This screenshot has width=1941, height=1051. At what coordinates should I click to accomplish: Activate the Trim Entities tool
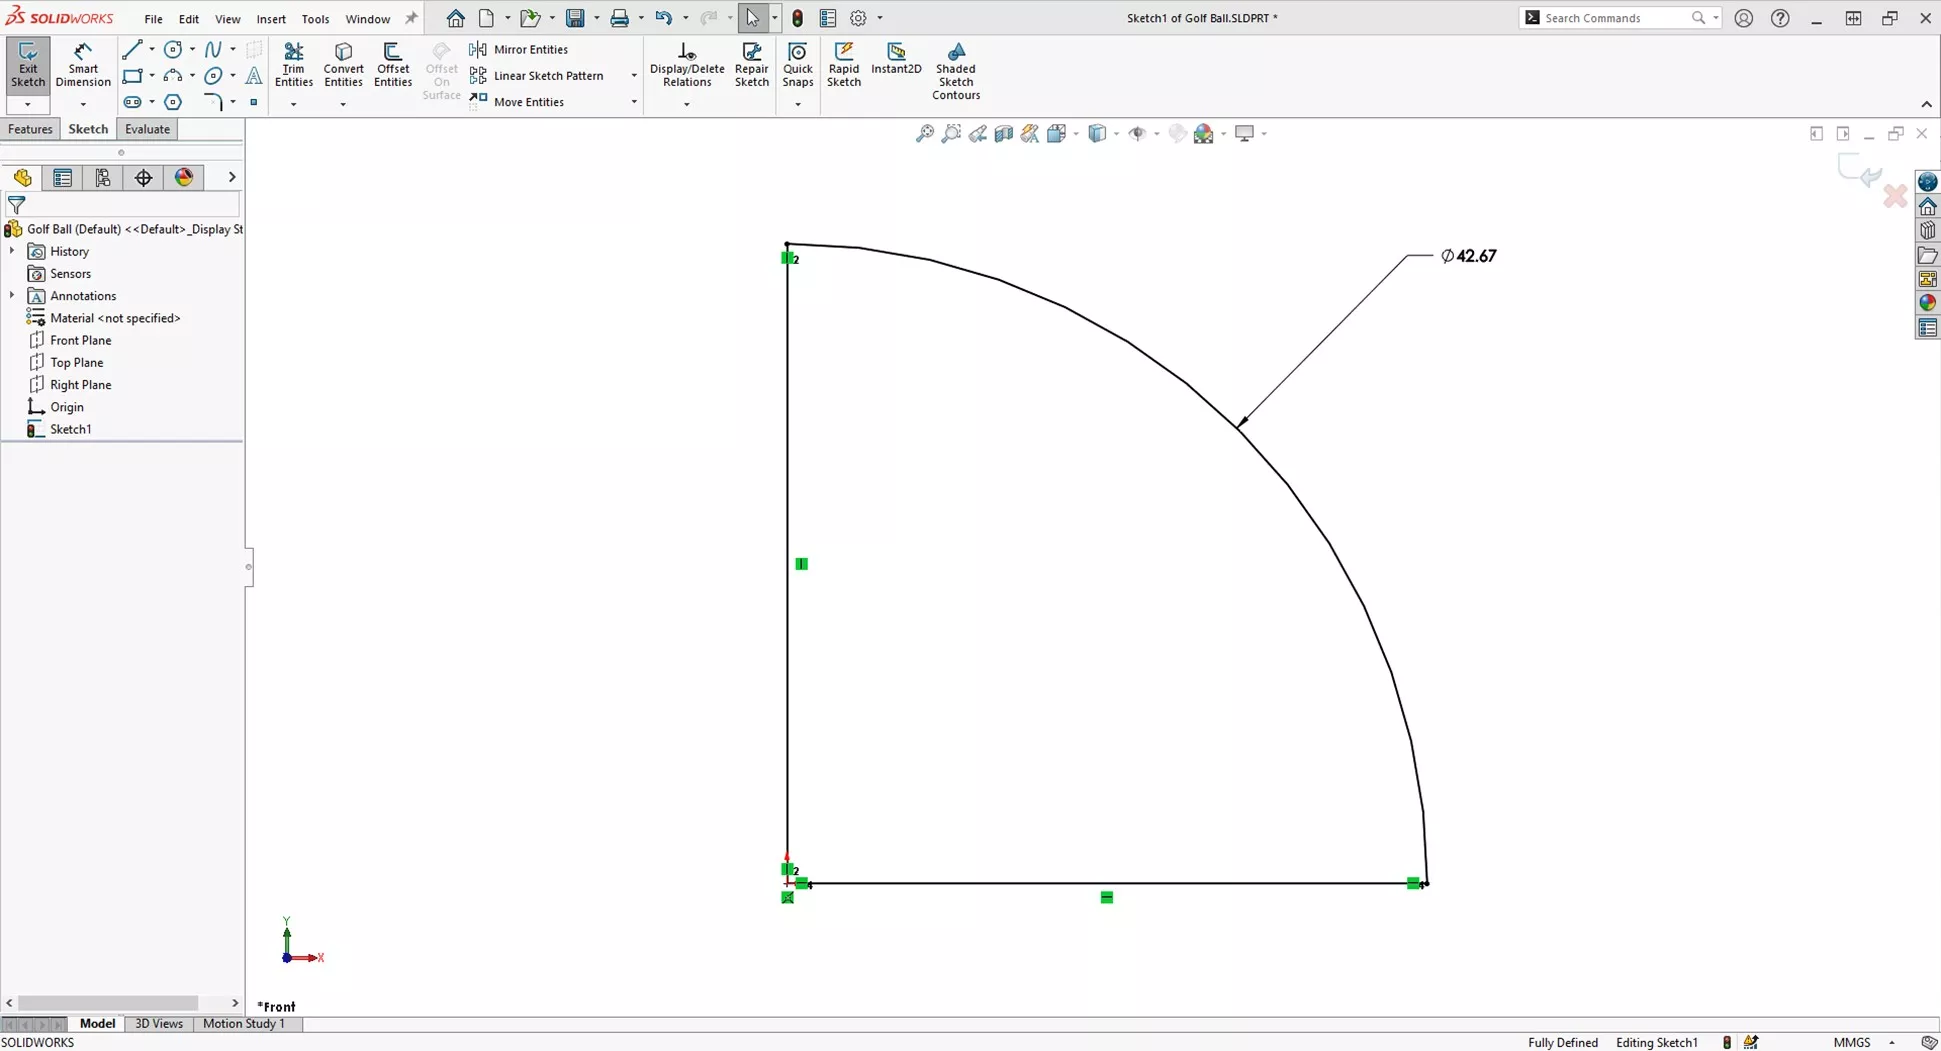point(294,63)
